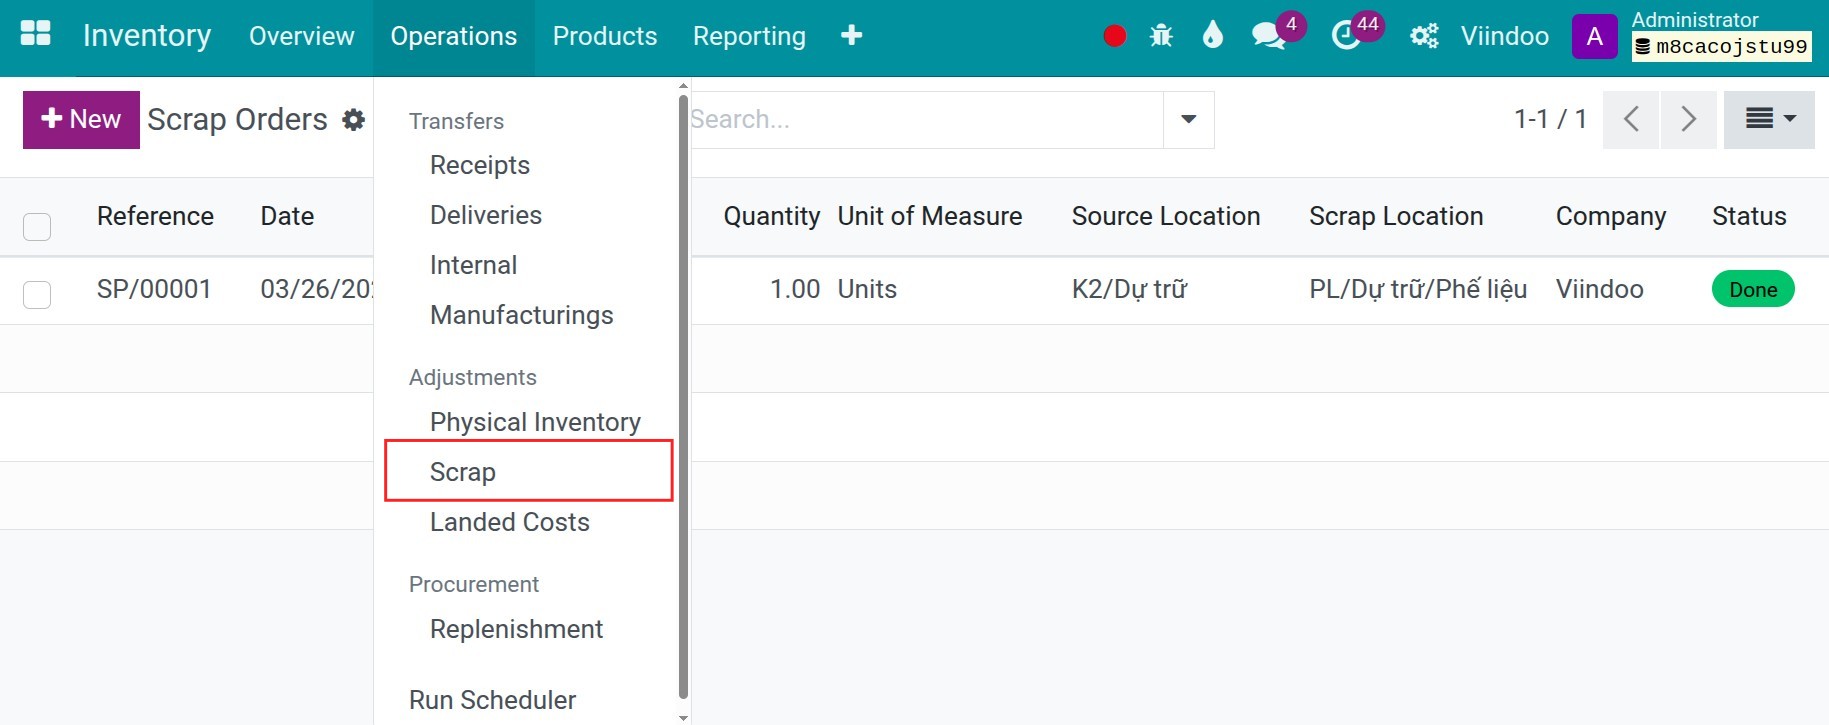Open Physical Inventory adjustments
Image resolution: width=1829 pixels, height=725 pixels.
[x=535, y=422]
